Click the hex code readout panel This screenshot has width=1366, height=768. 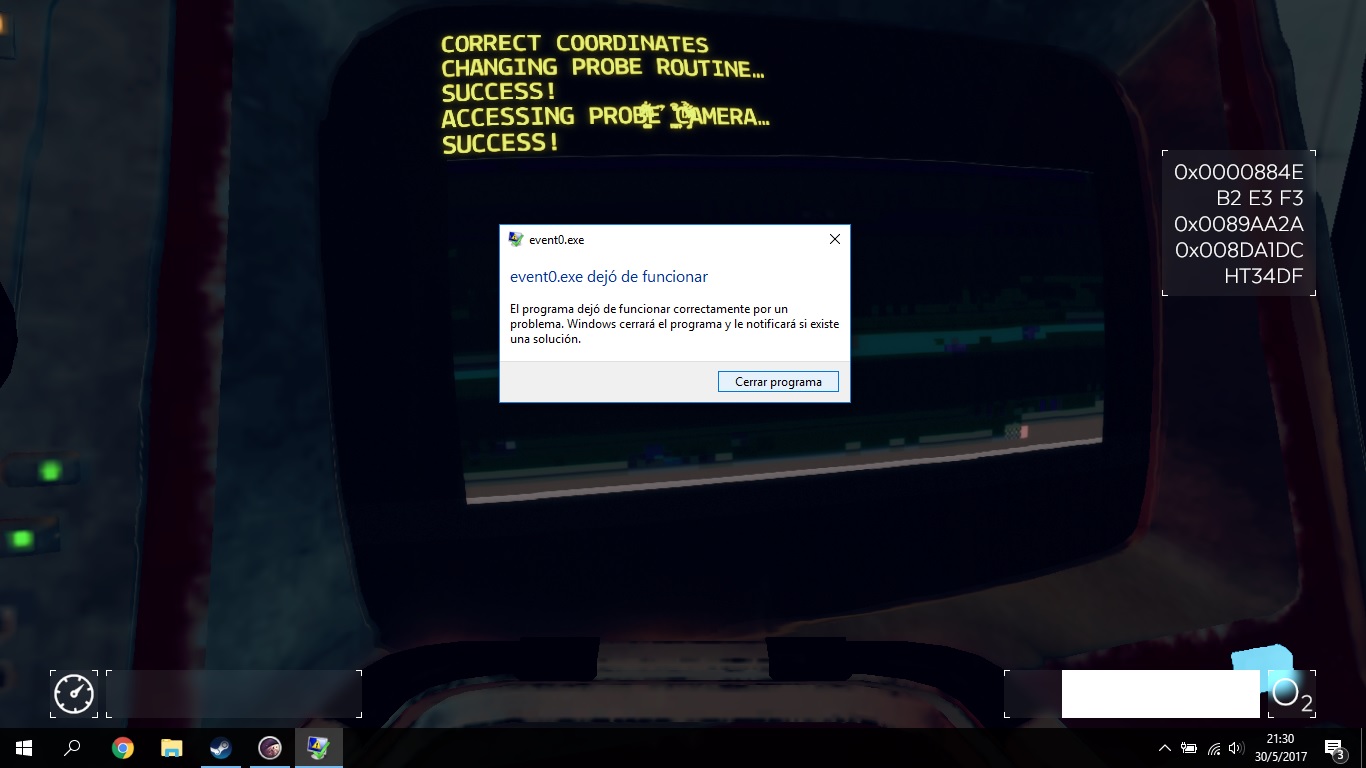click(1238, 224)
